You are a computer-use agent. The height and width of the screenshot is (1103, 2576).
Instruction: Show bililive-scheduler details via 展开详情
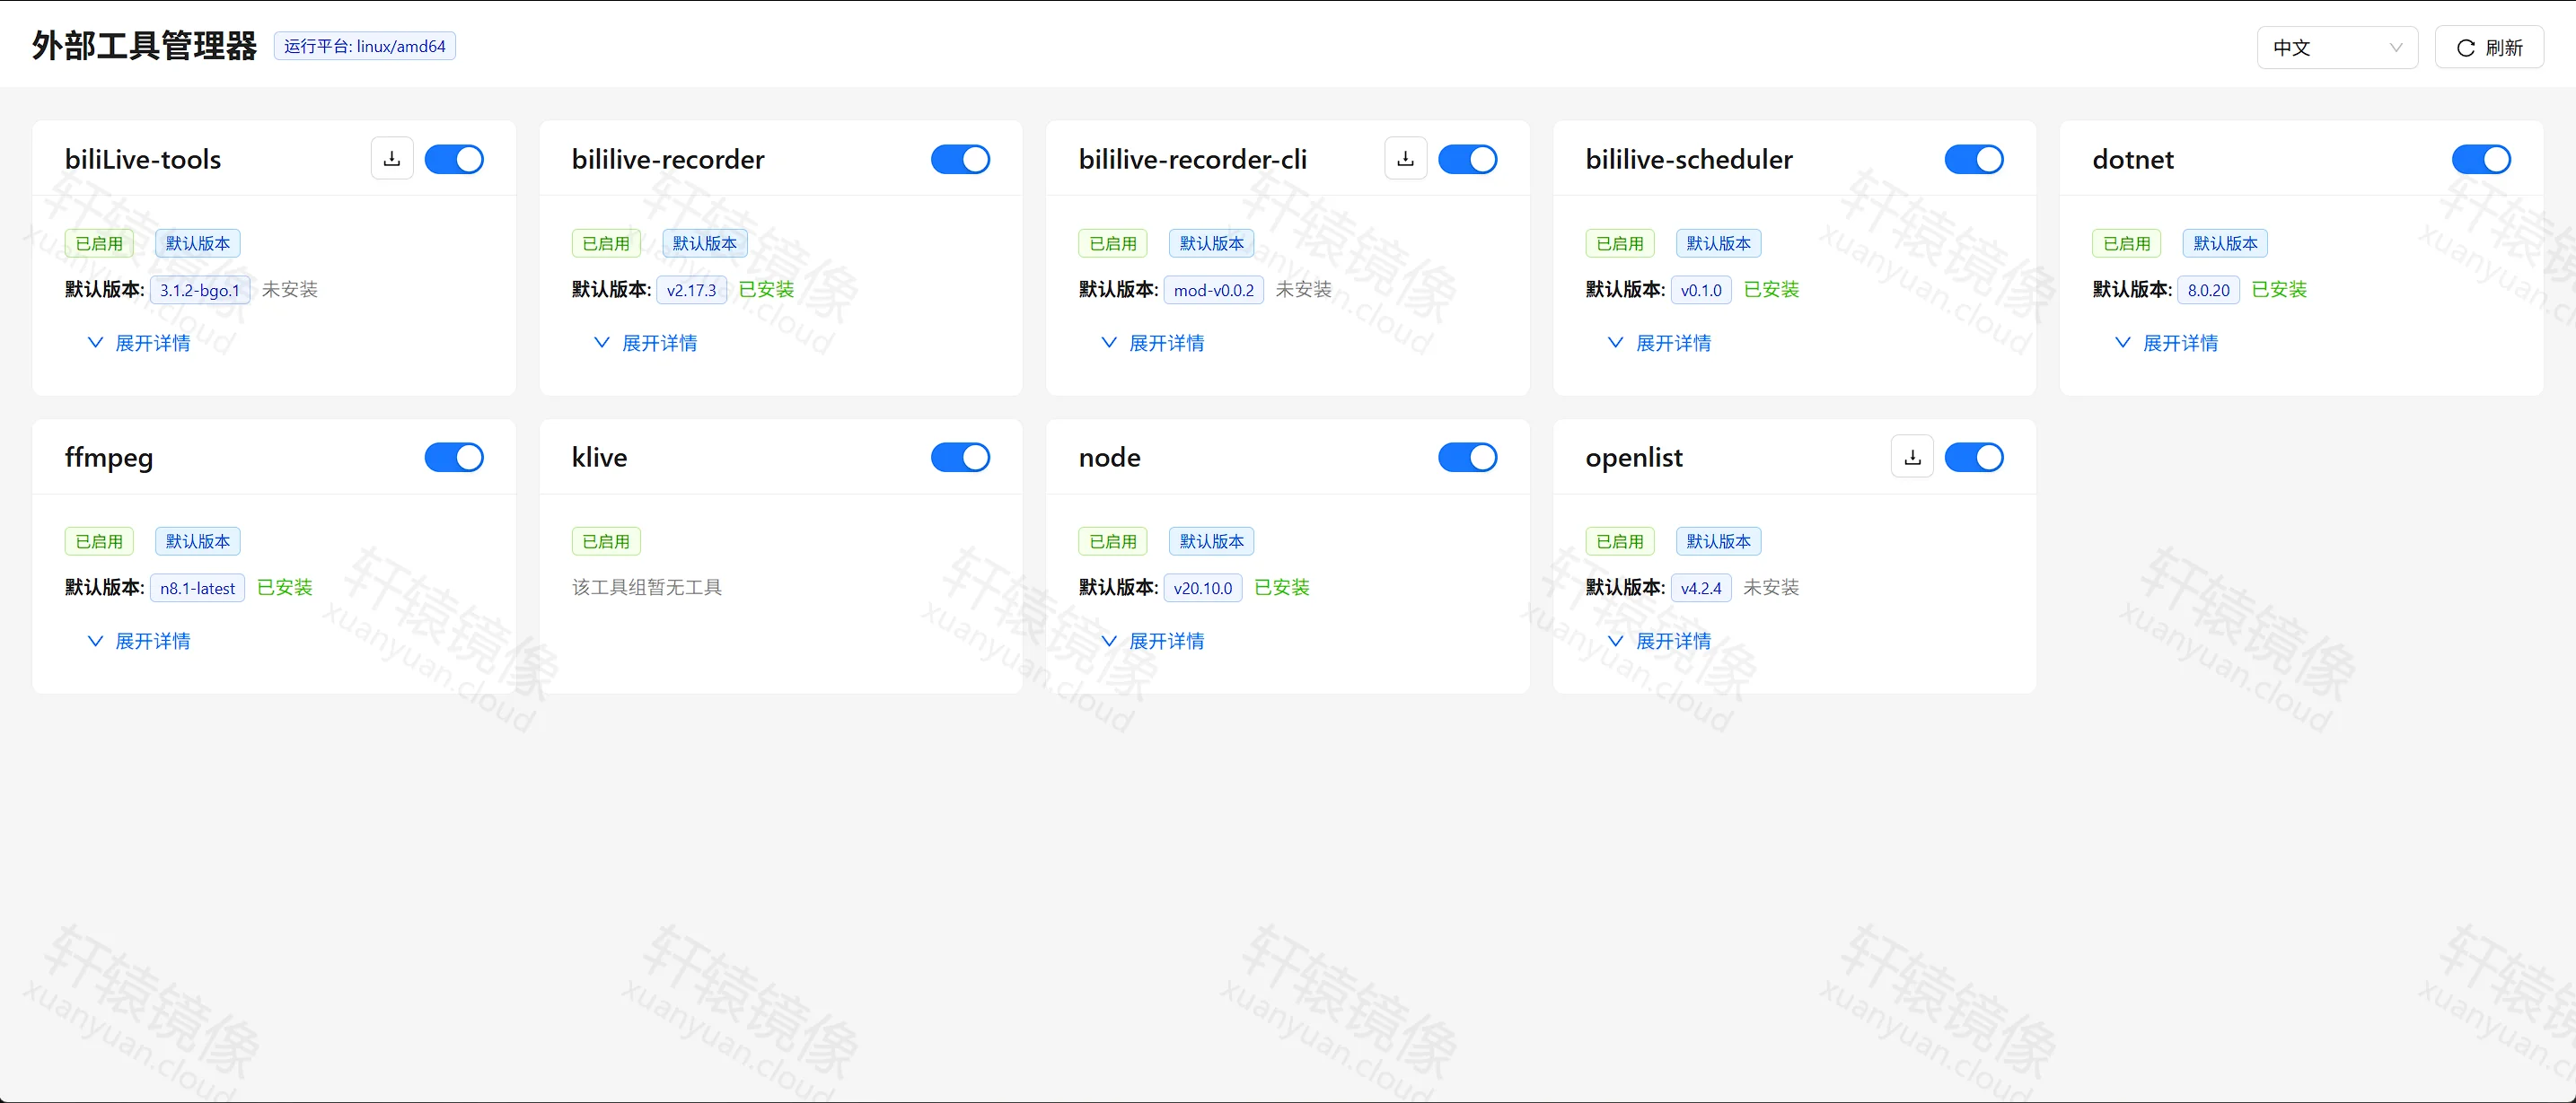pyautogui.click(x=1660, y=343)
